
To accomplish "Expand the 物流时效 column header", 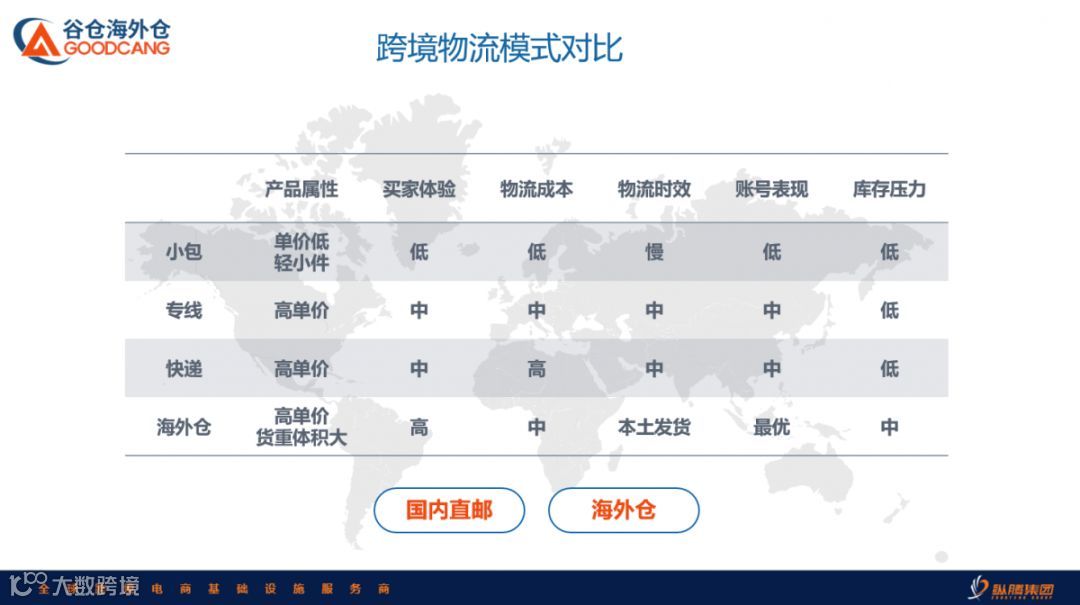I will coord(655,188).
